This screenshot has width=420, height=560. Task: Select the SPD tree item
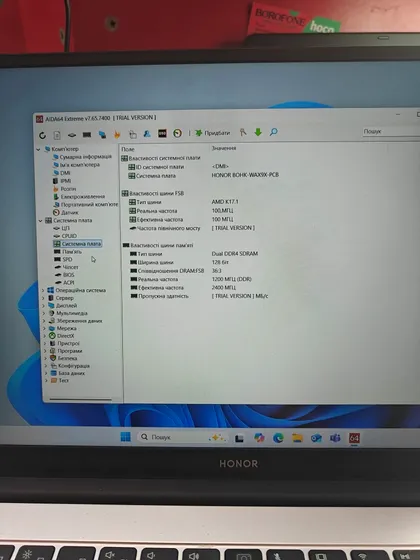tap(63, 259)
